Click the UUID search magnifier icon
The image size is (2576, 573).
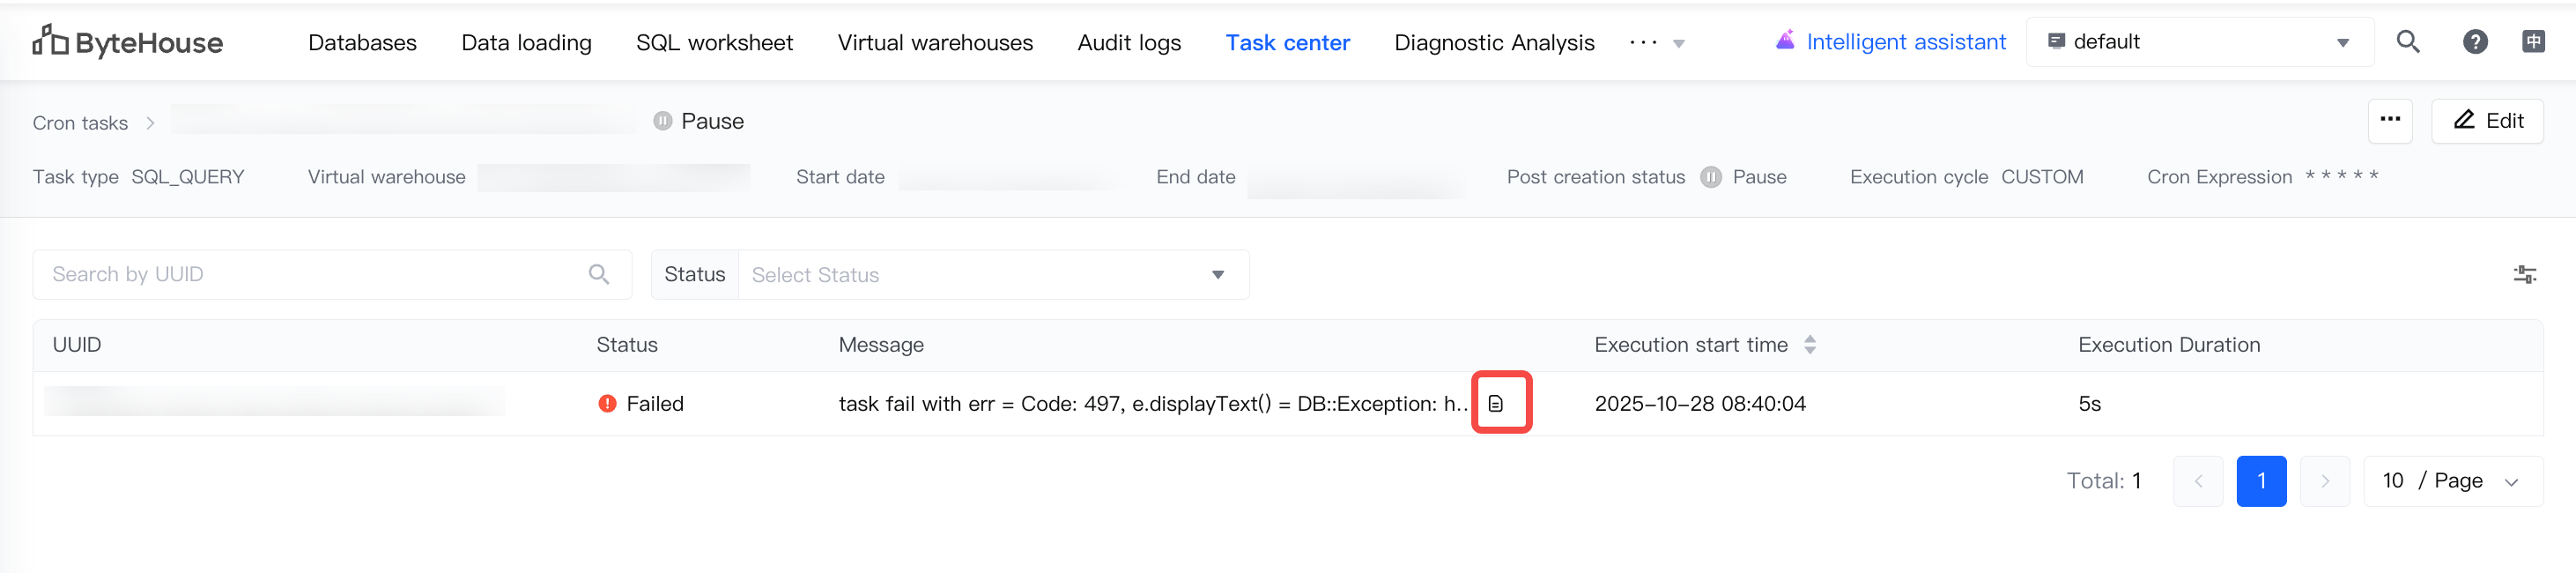(x=599, y=274)
